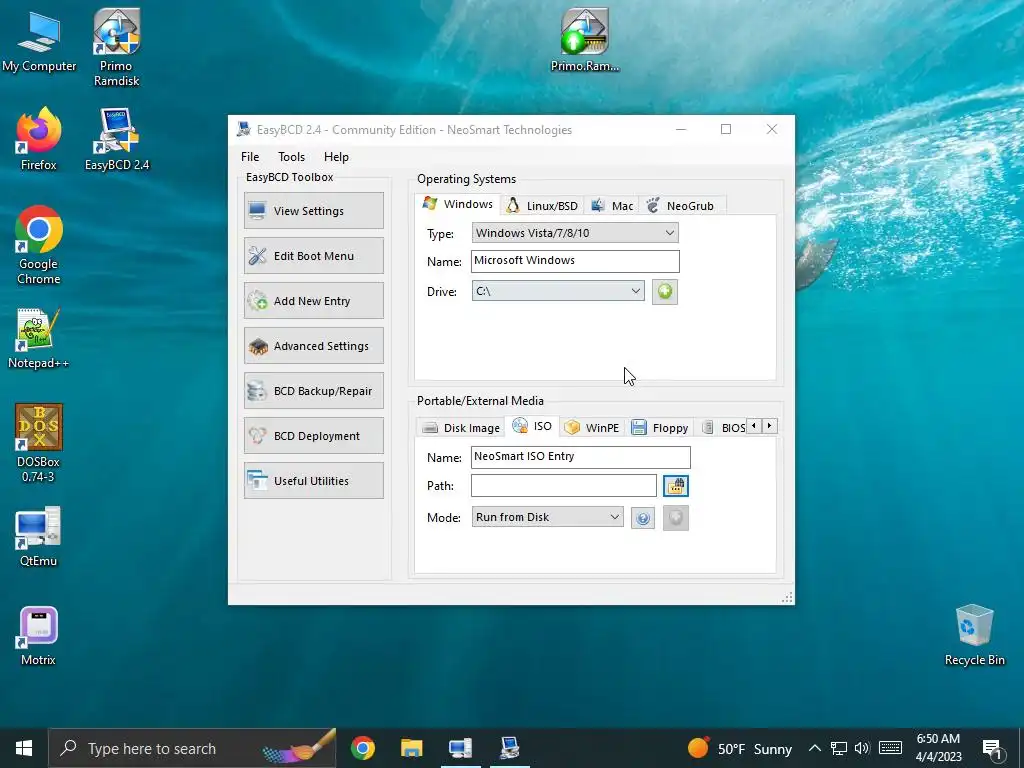Select the Primo Ramdisk desktop shortcut
This screenshot has height=768, width=1024.
[116, 47]
